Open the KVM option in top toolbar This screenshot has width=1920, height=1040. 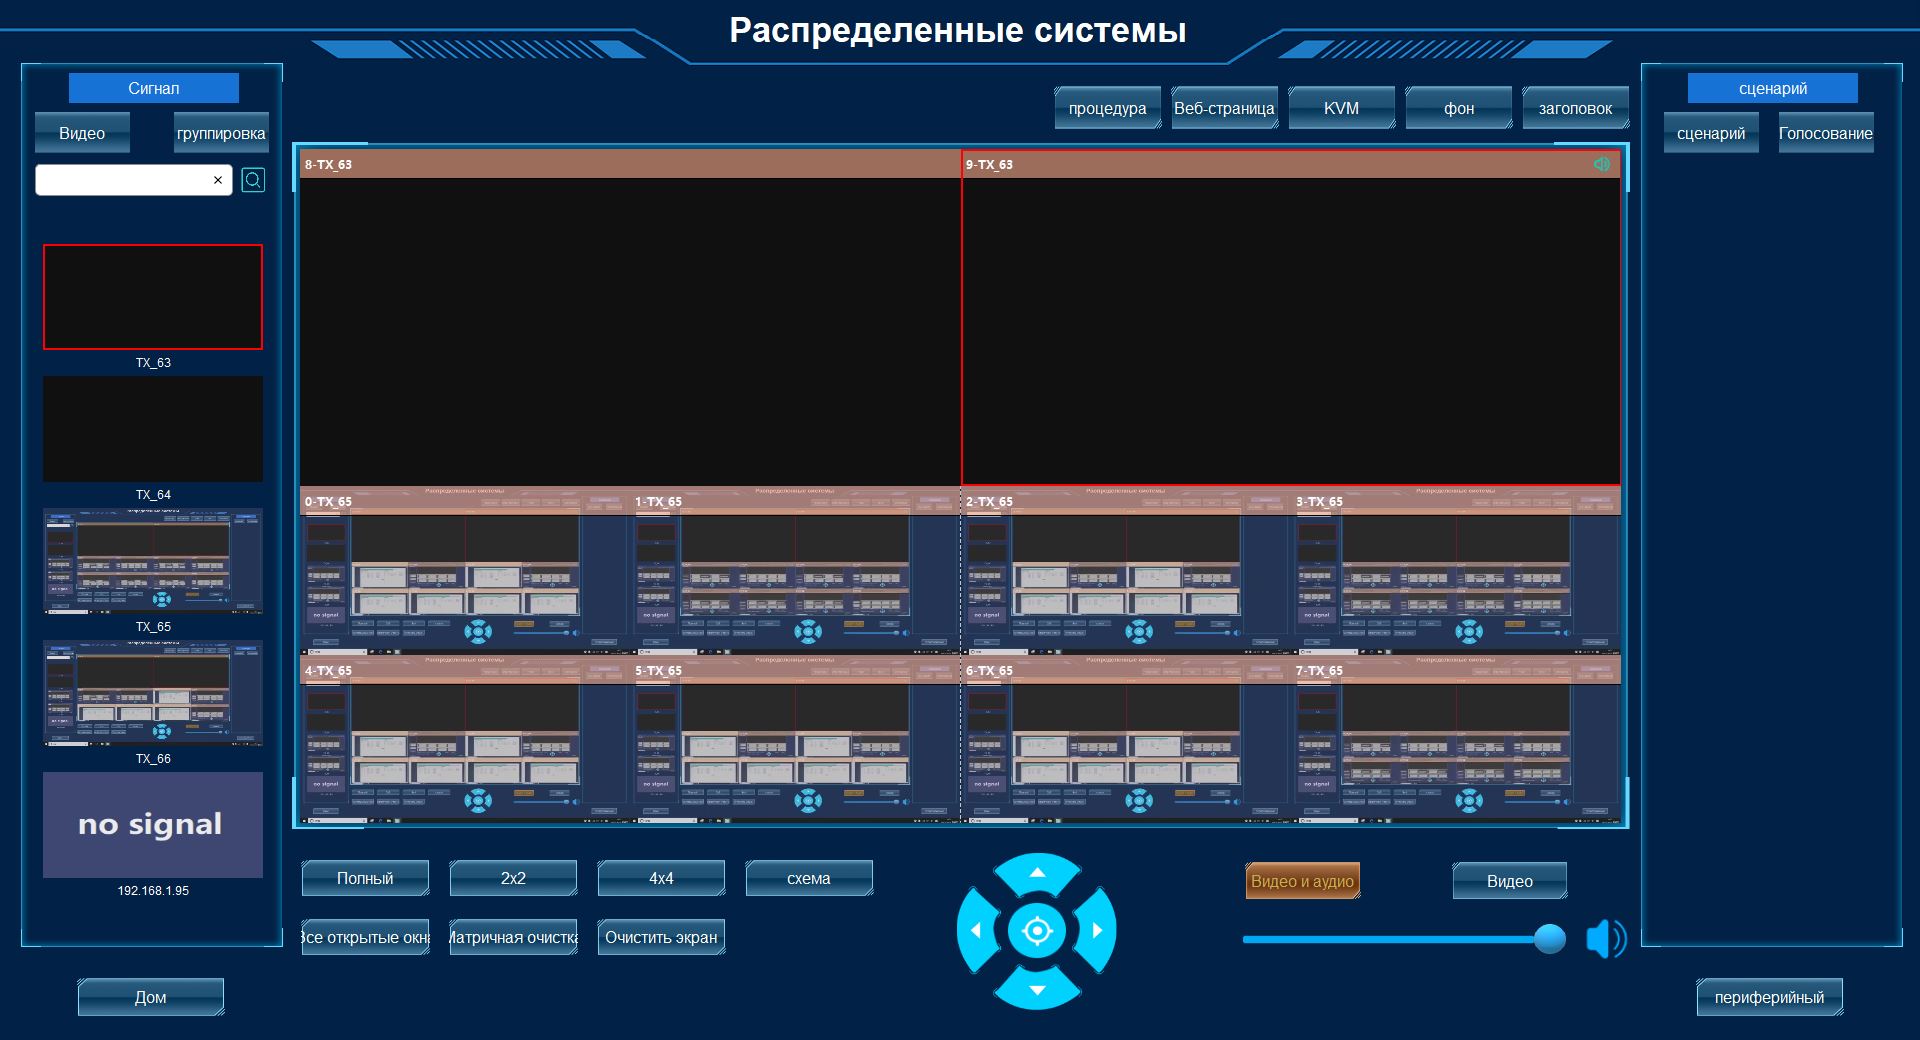pyautogui.click(x=1341, y=108)
